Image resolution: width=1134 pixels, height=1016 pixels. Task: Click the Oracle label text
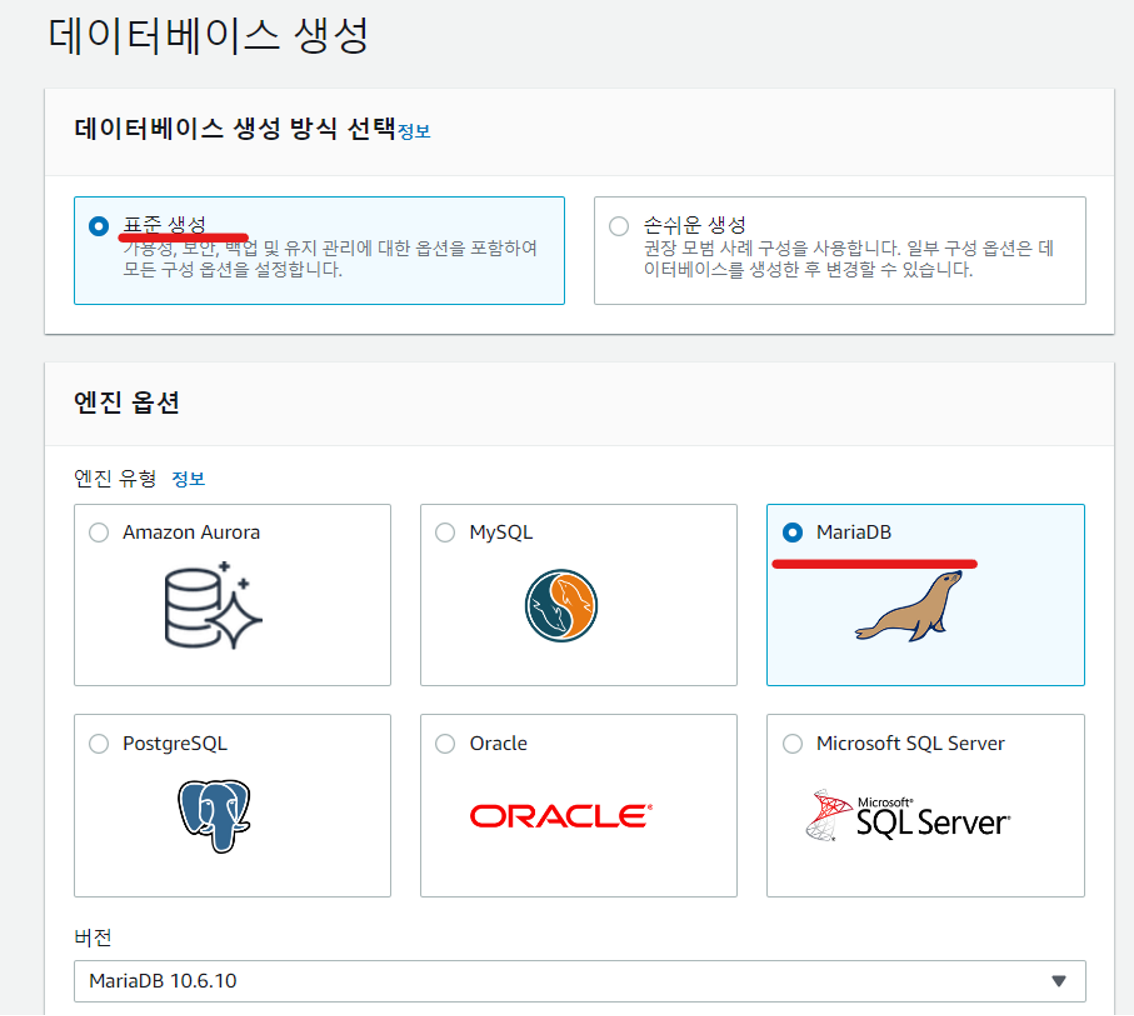coord(498,743)
